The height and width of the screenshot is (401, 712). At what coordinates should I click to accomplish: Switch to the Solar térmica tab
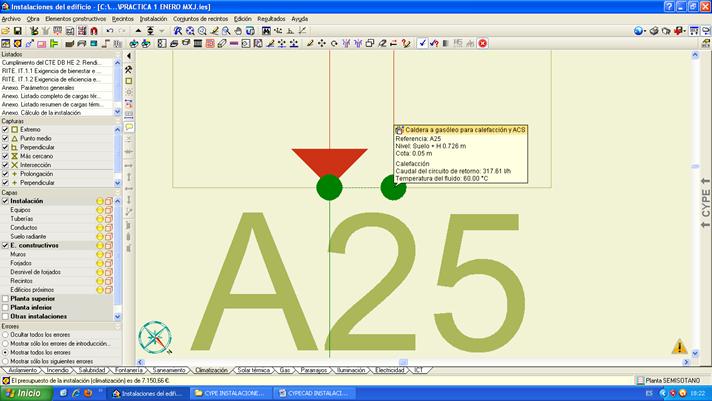click(x=260, y=370)
